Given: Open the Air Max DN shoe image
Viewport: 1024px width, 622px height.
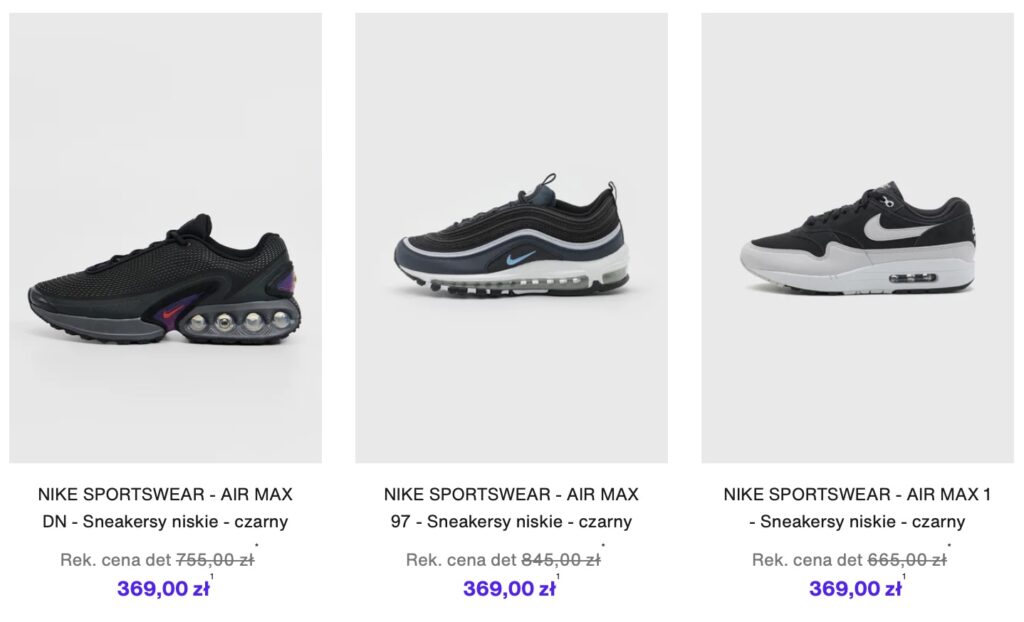Looking at the screenshot, I should point(165,238).
